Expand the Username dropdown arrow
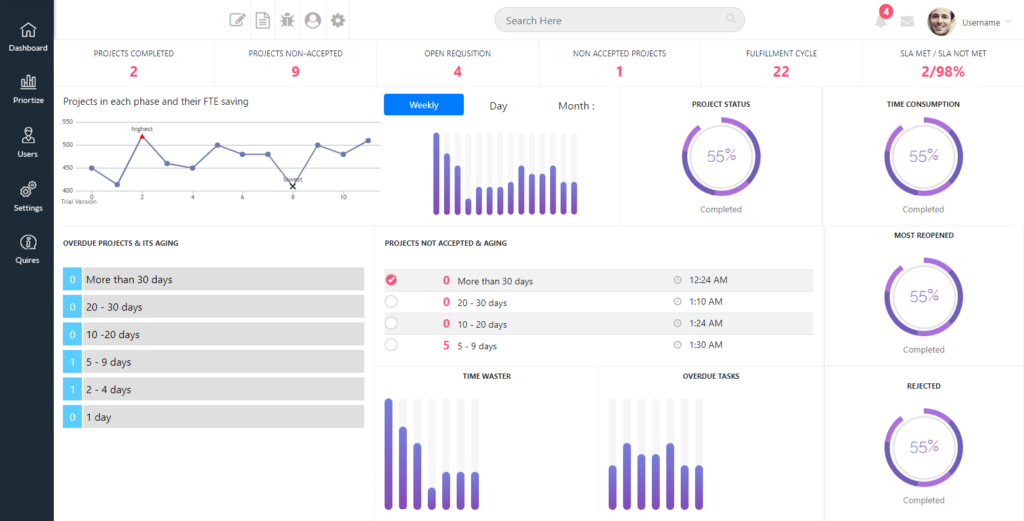Screen dimensions: 1024x521 point(1008,22)
